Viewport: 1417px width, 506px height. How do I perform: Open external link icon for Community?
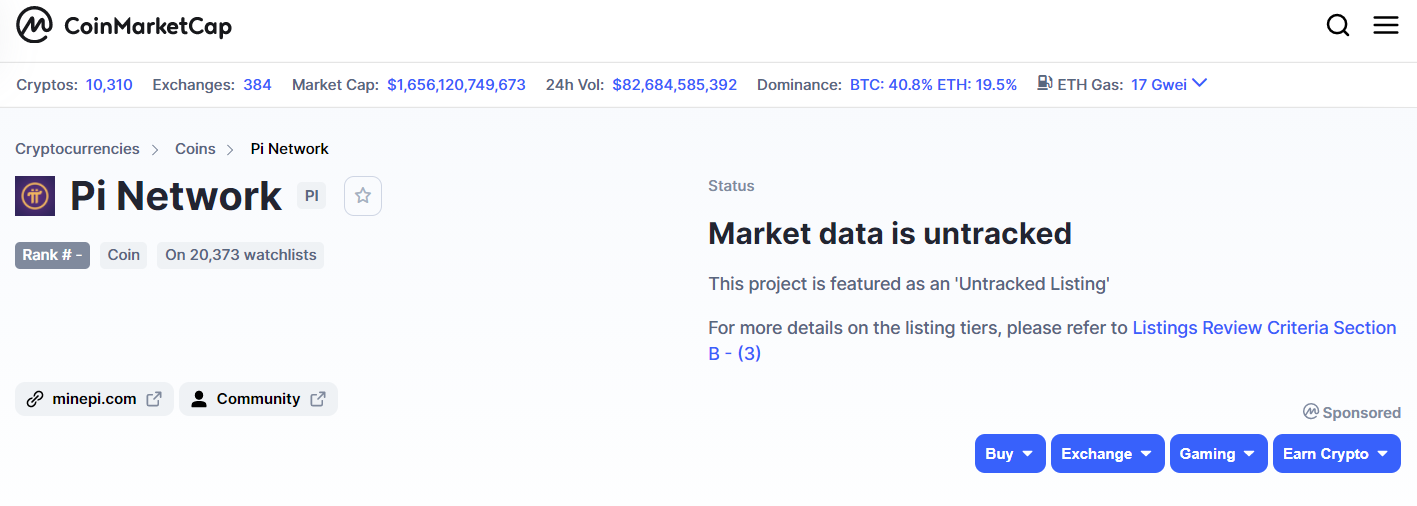pyautogui.click(x=318, y=399)
